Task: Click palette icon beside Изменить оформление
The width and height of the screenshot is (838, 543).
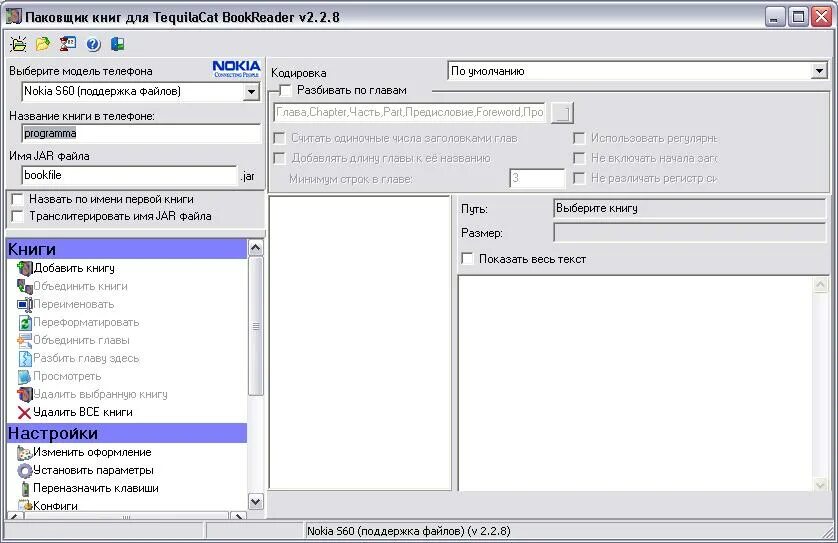Action: pyautogui.click(x=25, y=453)
